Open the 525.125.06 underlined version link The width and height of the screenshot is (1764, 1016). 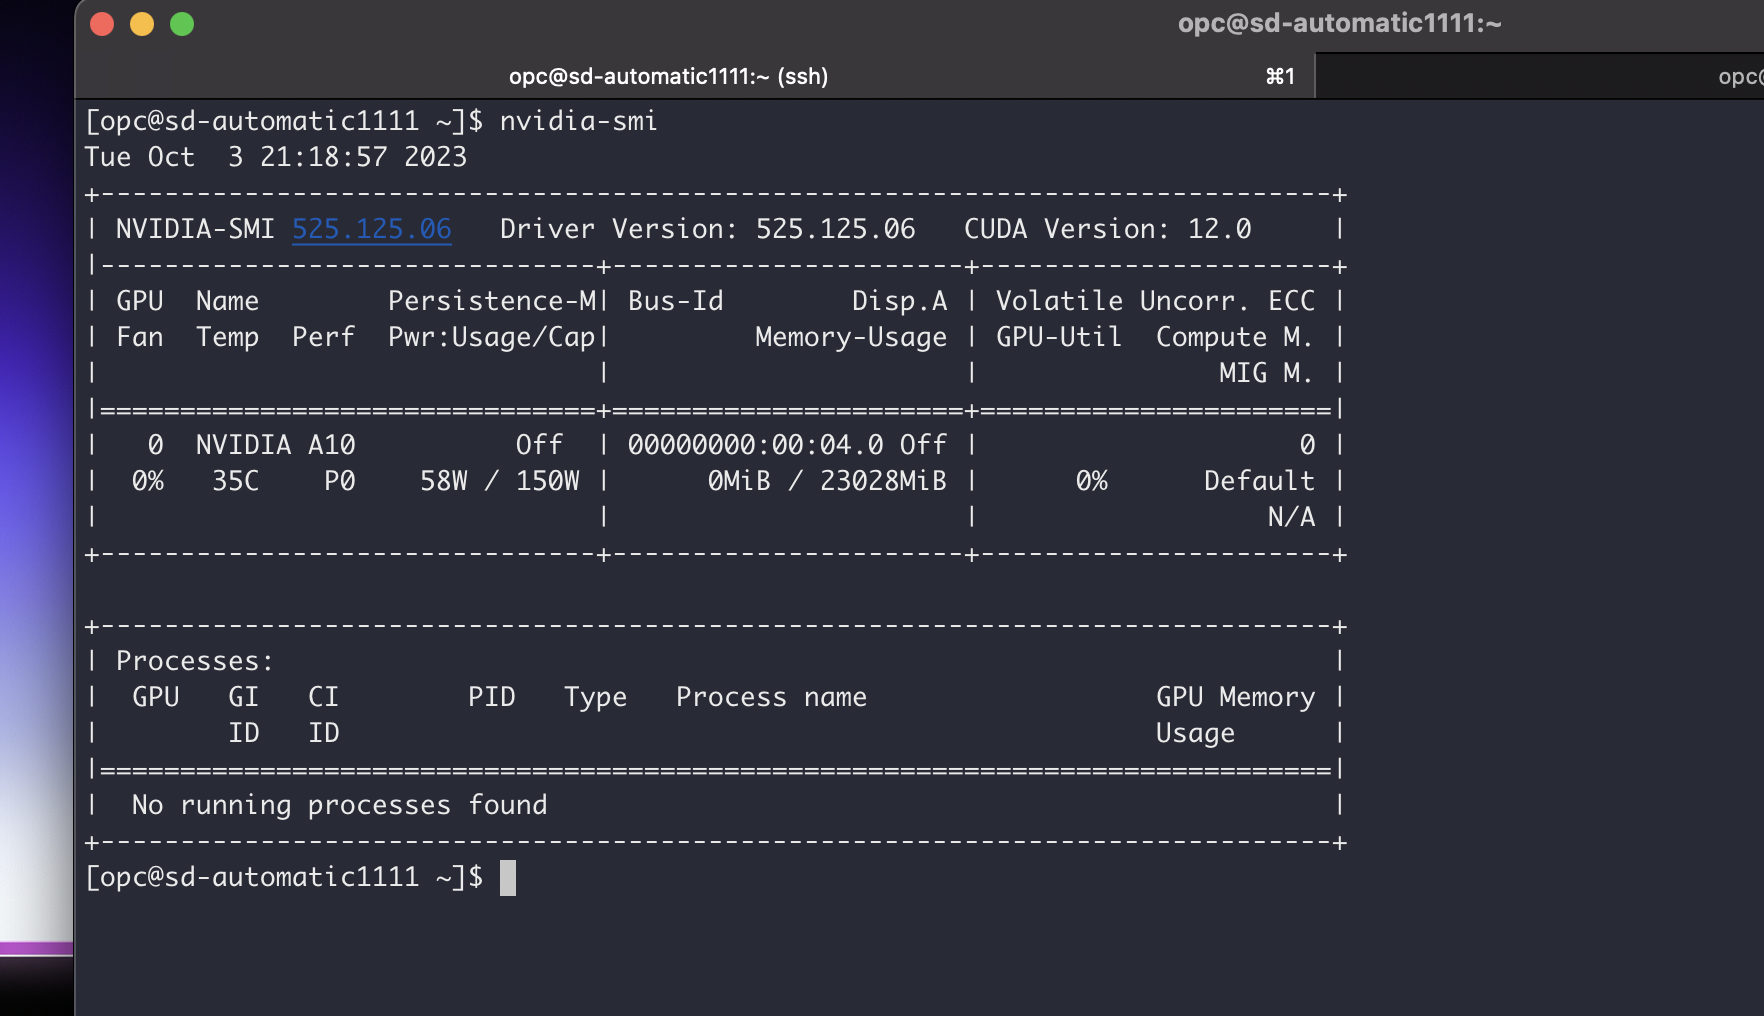[372, 229]
